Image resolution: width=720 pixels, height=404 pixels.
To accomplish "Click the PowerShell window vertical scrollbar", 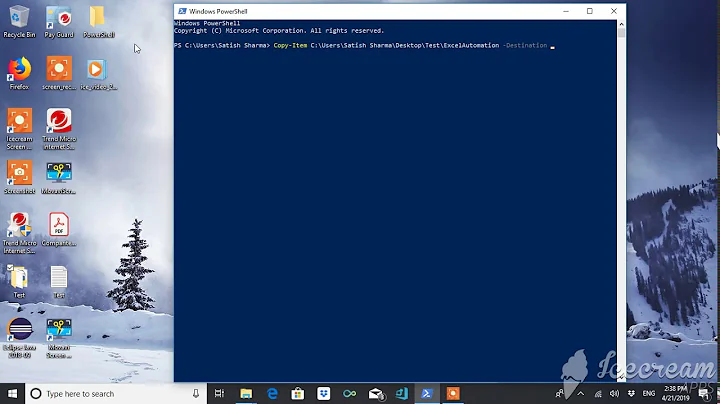I will click(621, 200).
